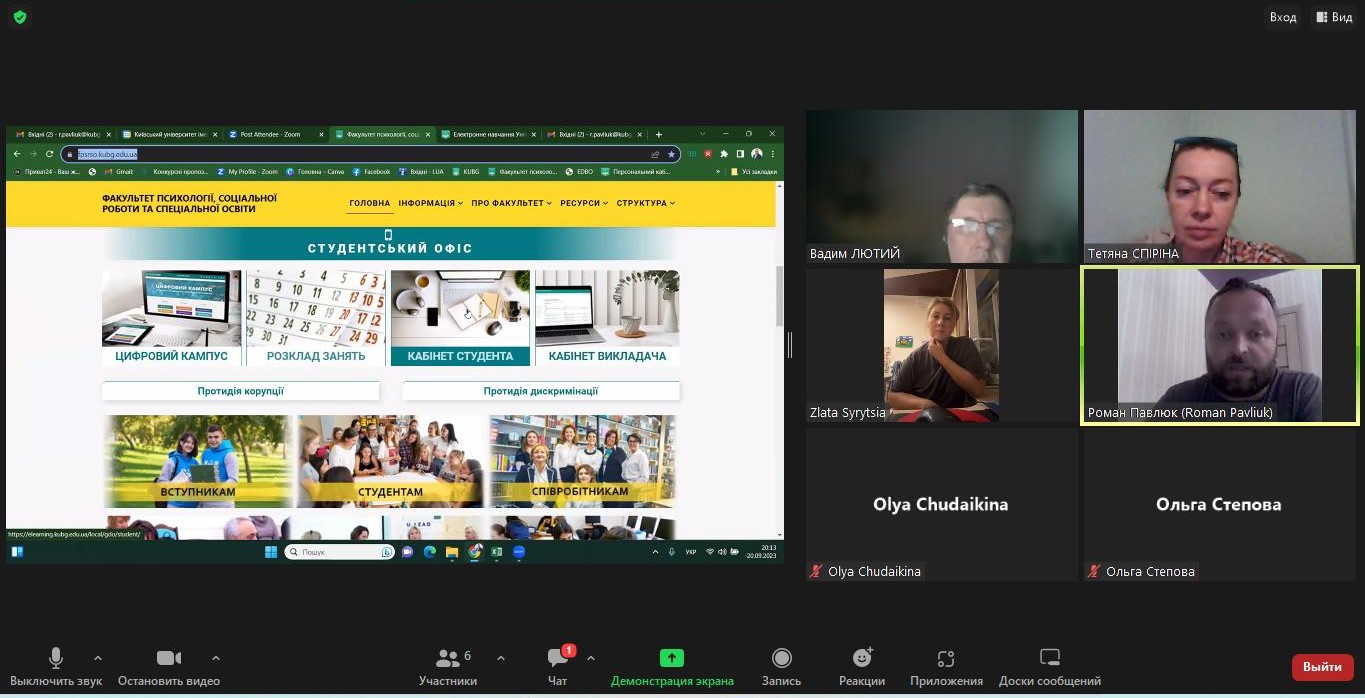Click the browser address bar URL

(x=108, y=154)
